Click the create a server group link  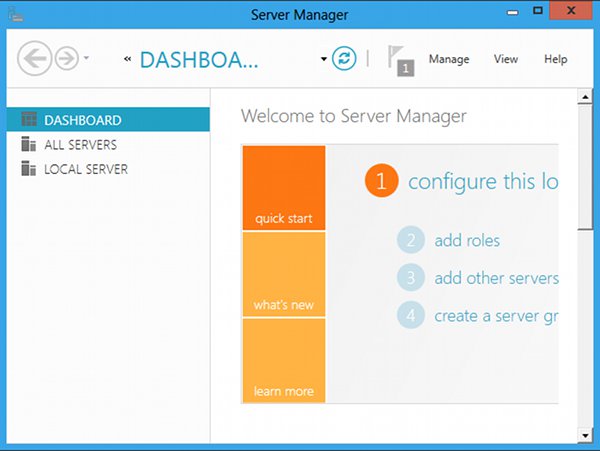(x=496, y=316)
